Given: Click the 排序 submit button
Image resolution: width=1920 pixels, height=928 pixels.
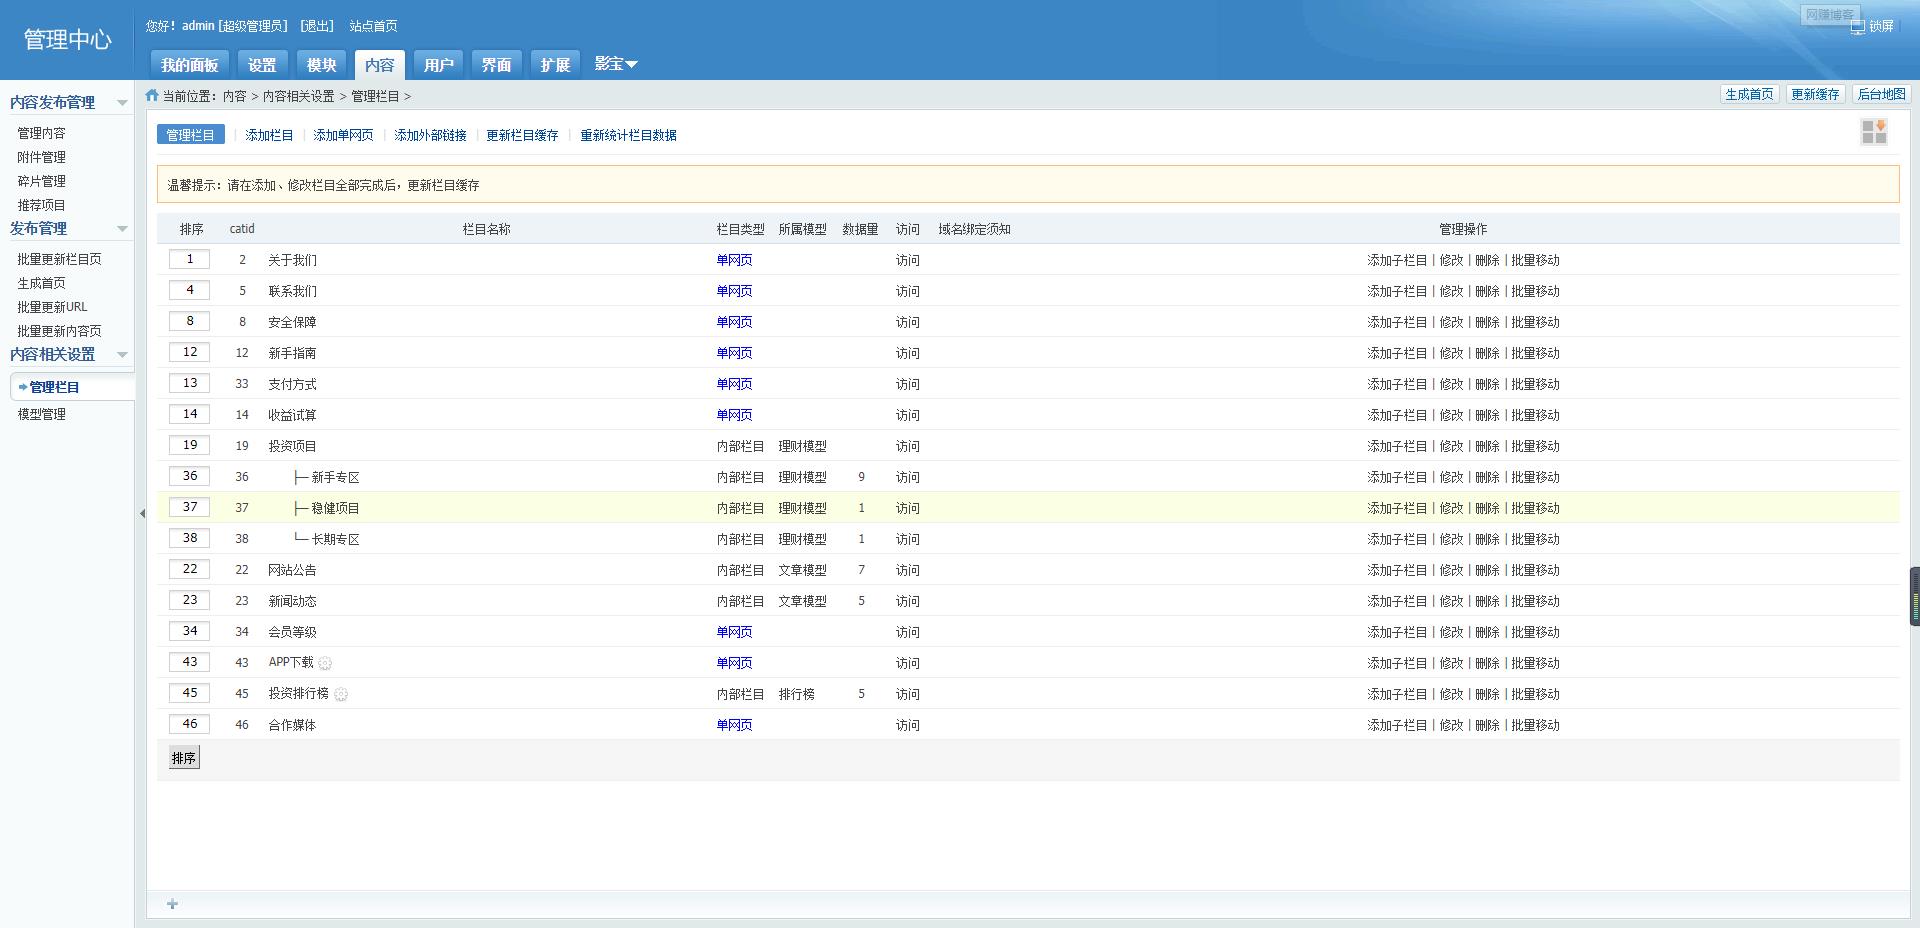Looking at the screenshot, I should tap(184, 758).
